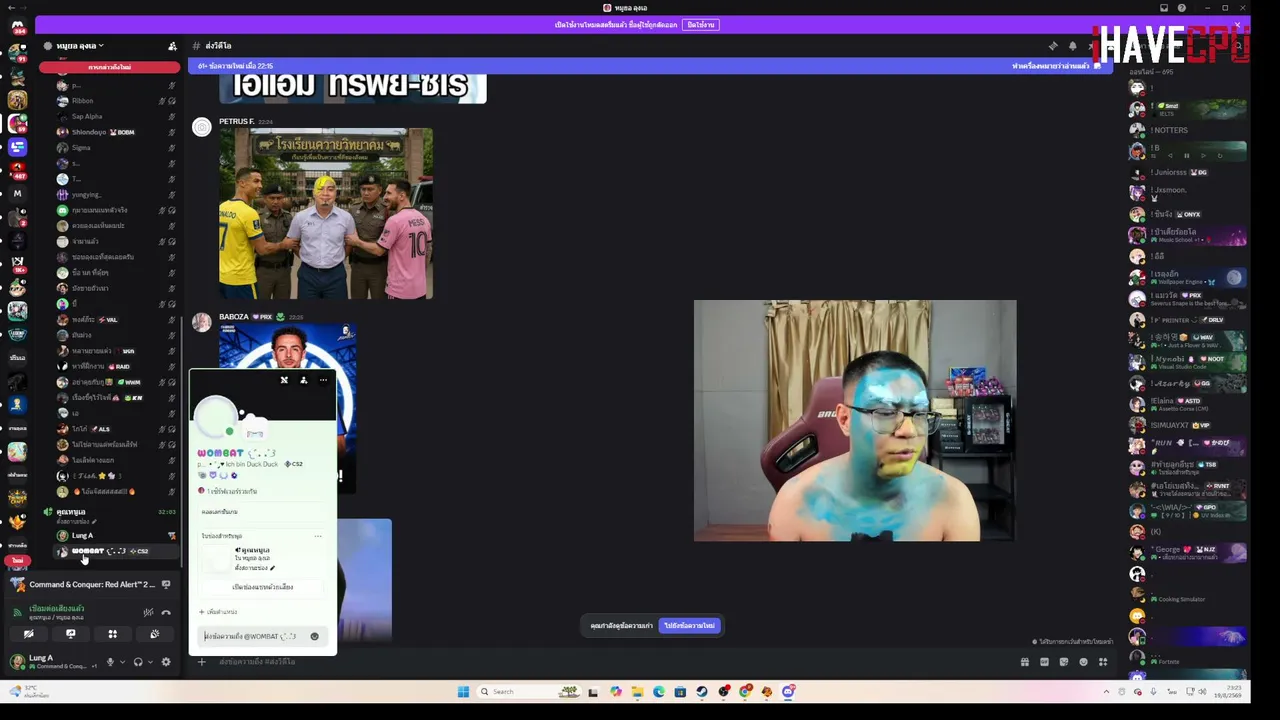Screen dimensions: 1280x720
Task: Open the apps launcher in message bar
Action: tap(1103, 662)
